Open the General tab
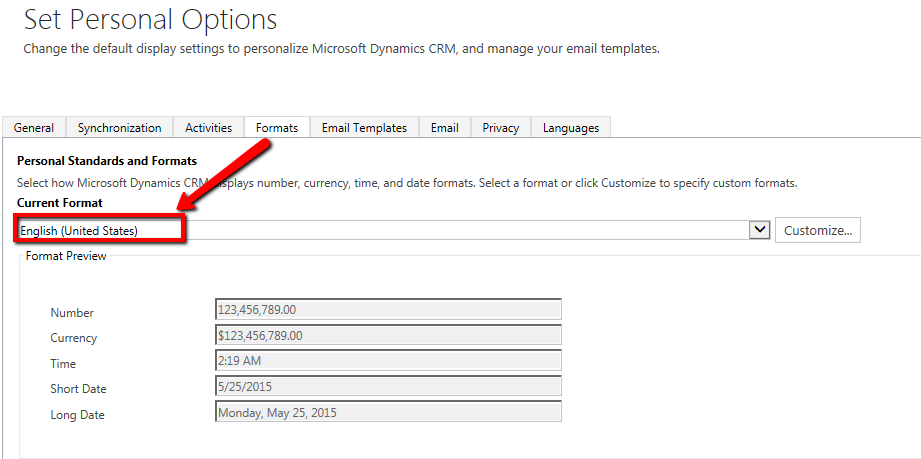 pyautogui.click(x=34, y=128)
